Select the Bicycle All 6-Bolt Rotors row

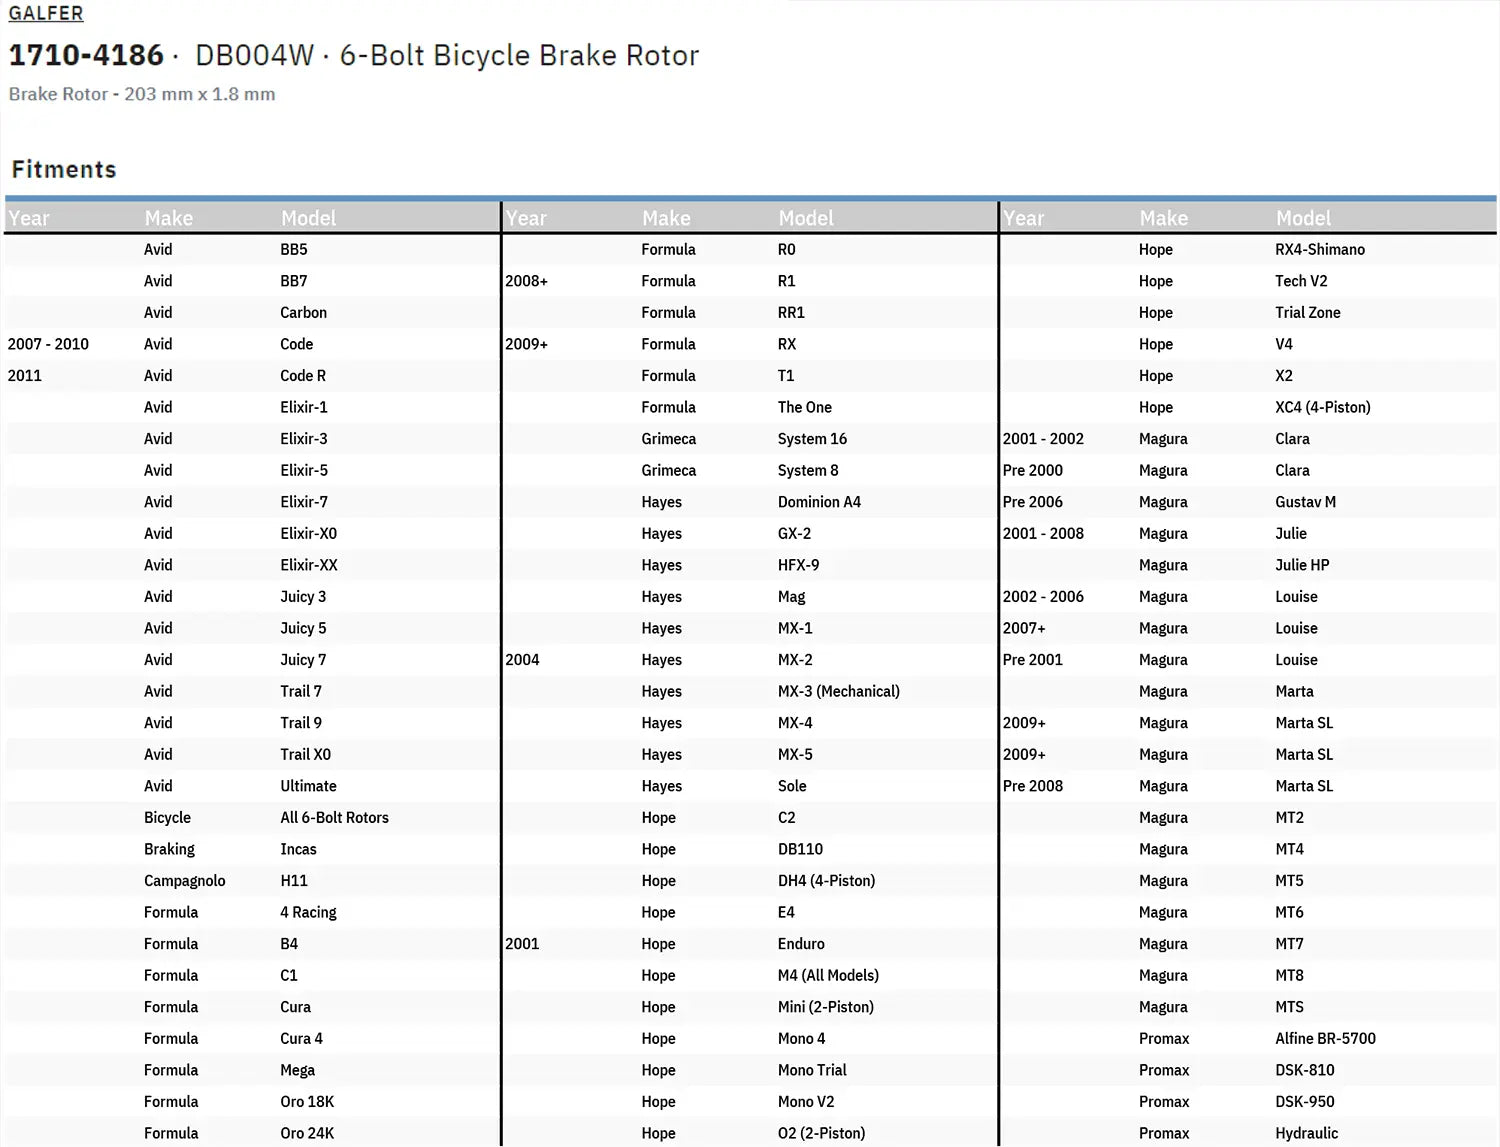pos(252,818)
